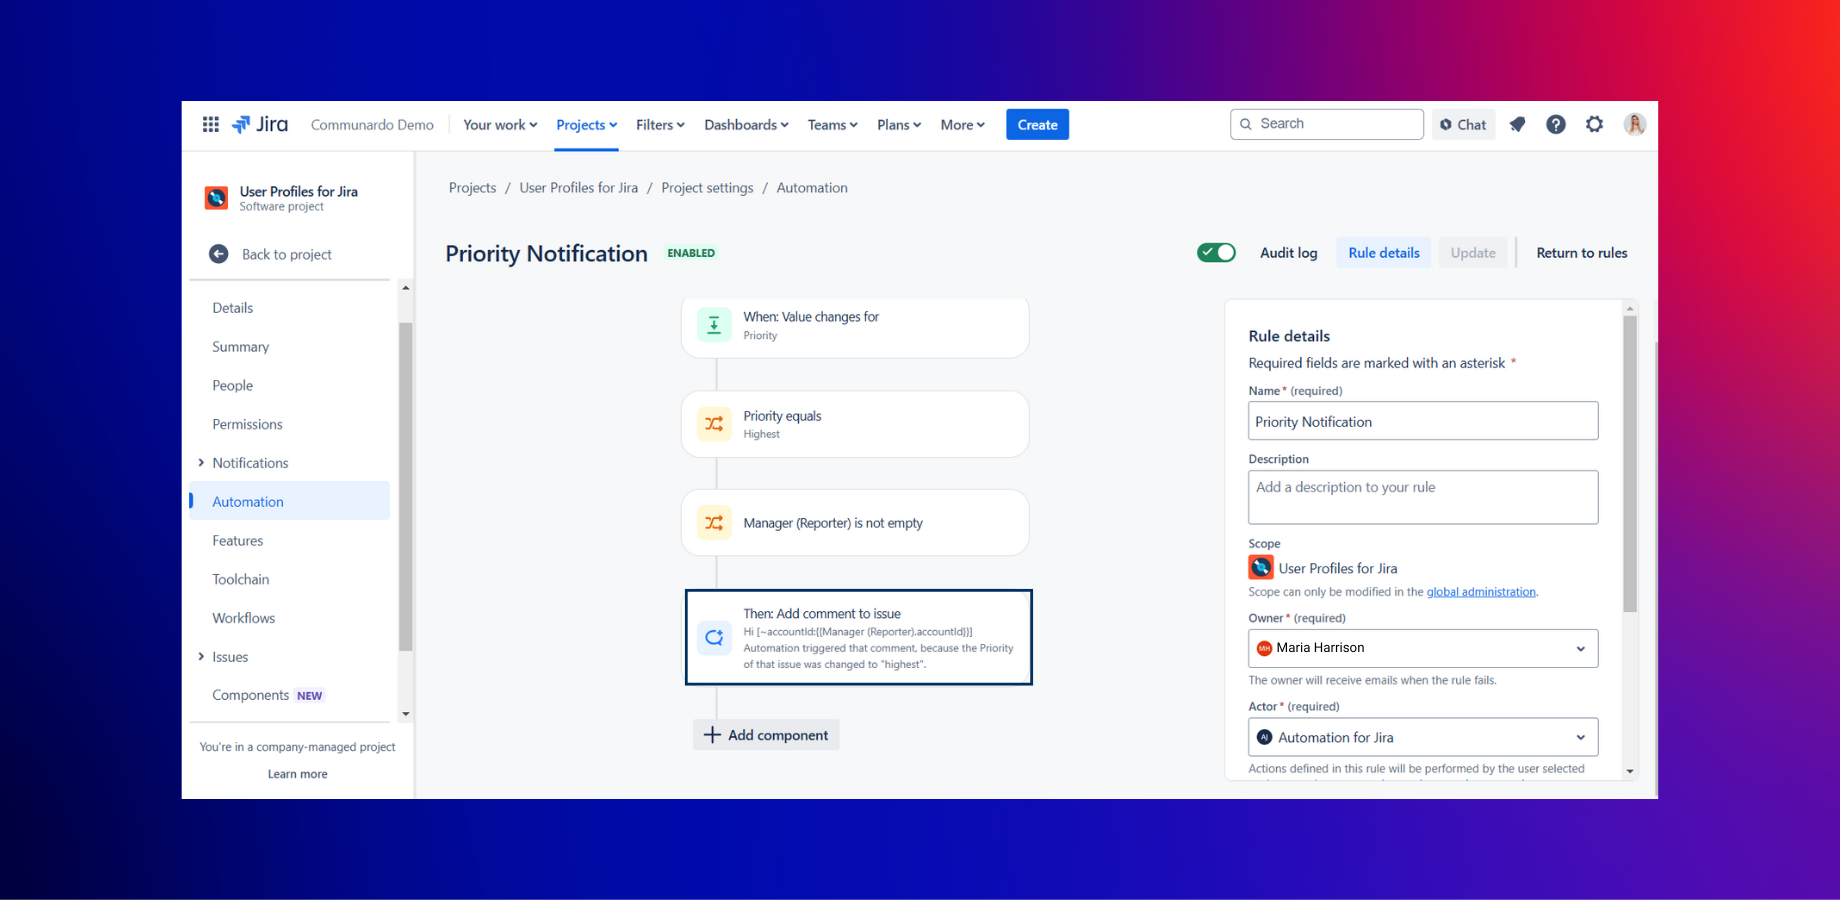The width and height of the screenshot is (1840, 900).
Task: Select the Then: Add comment to issue card
Action: tap(858, 637)
